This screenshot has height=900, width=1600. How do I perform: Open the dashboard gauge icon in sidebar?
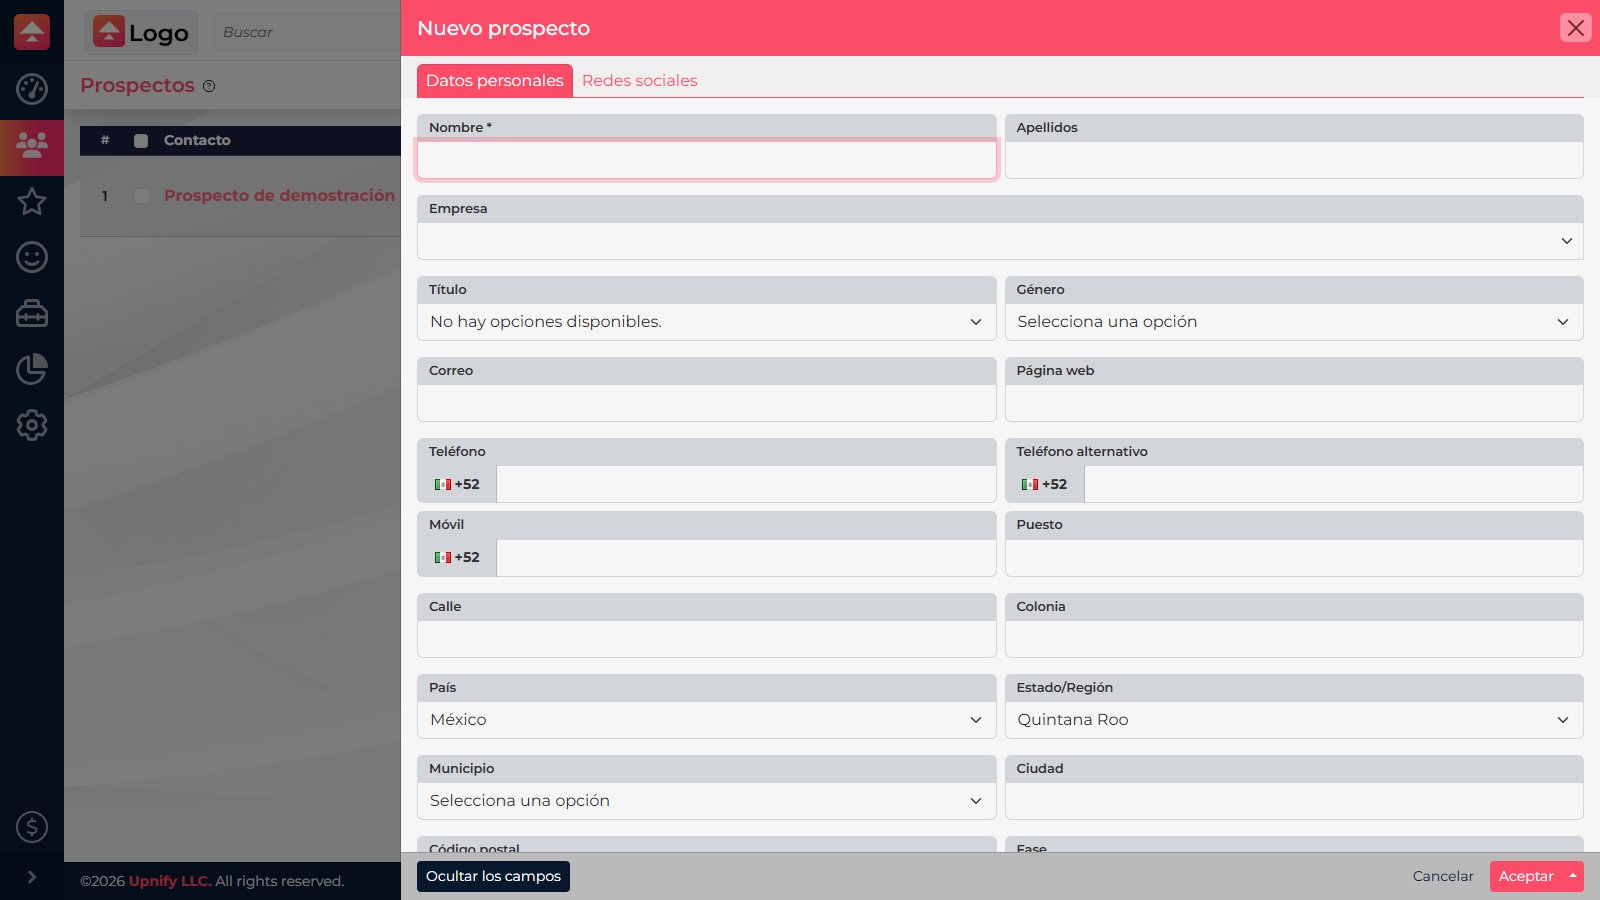pos(32,89)
